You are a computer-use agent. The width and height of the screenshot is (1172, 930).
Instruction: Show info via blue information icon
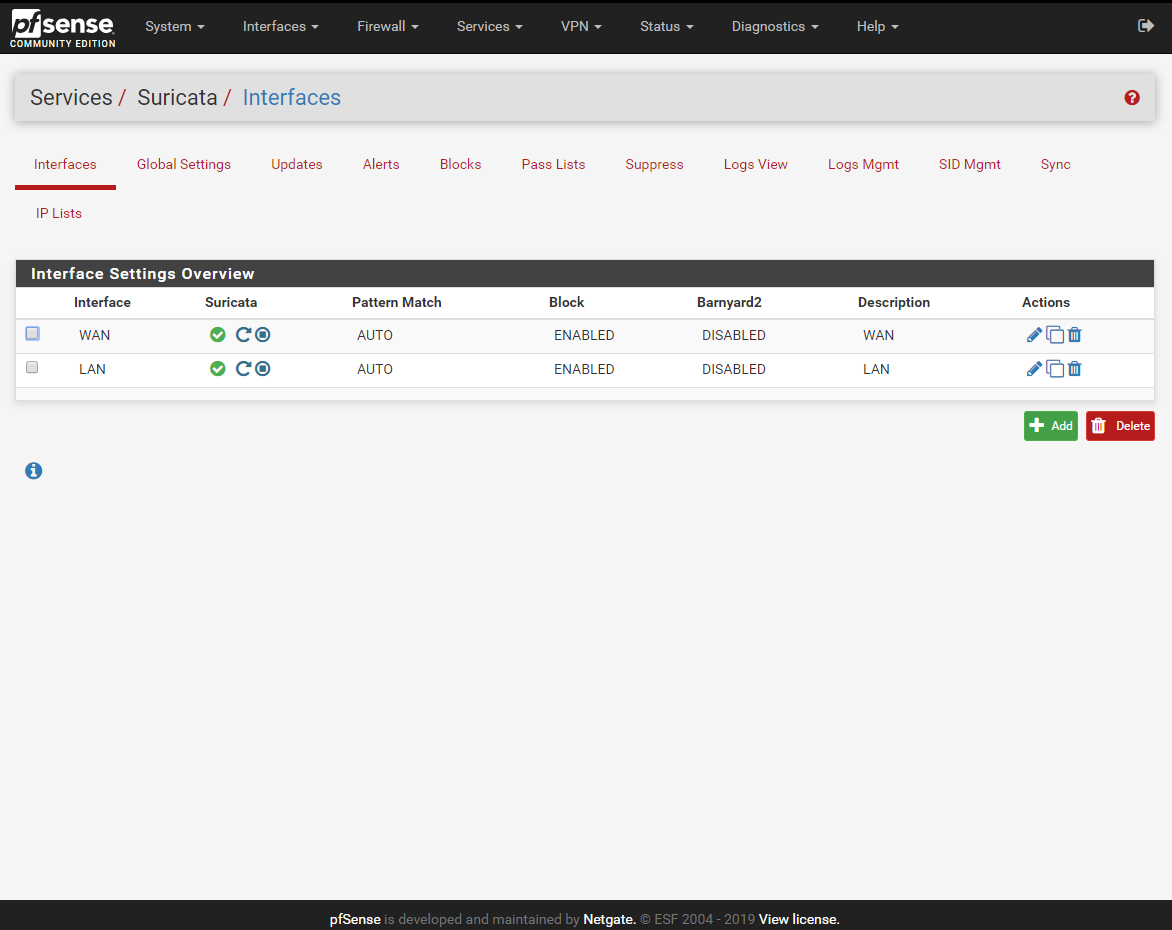coord(34,470)
